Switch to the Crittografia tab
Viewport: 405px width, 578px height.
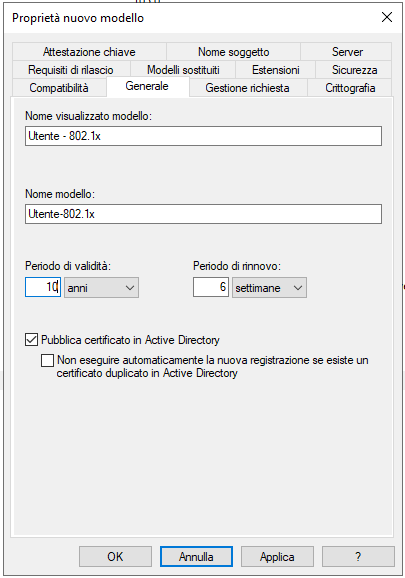(x=350, y=88)
